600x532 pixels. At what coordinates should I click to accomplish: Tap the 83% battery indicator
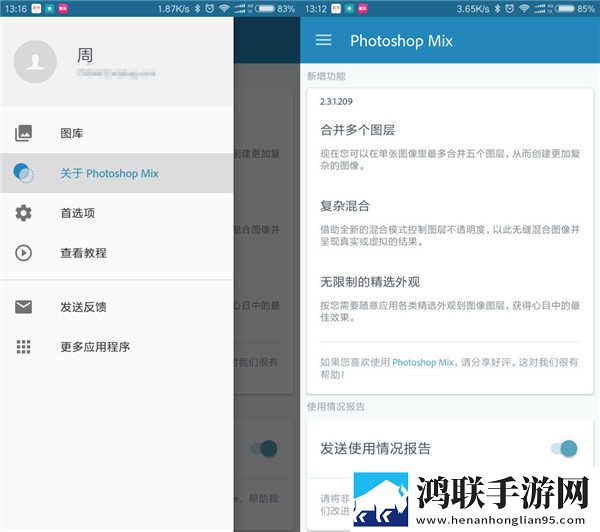point(275,8)
